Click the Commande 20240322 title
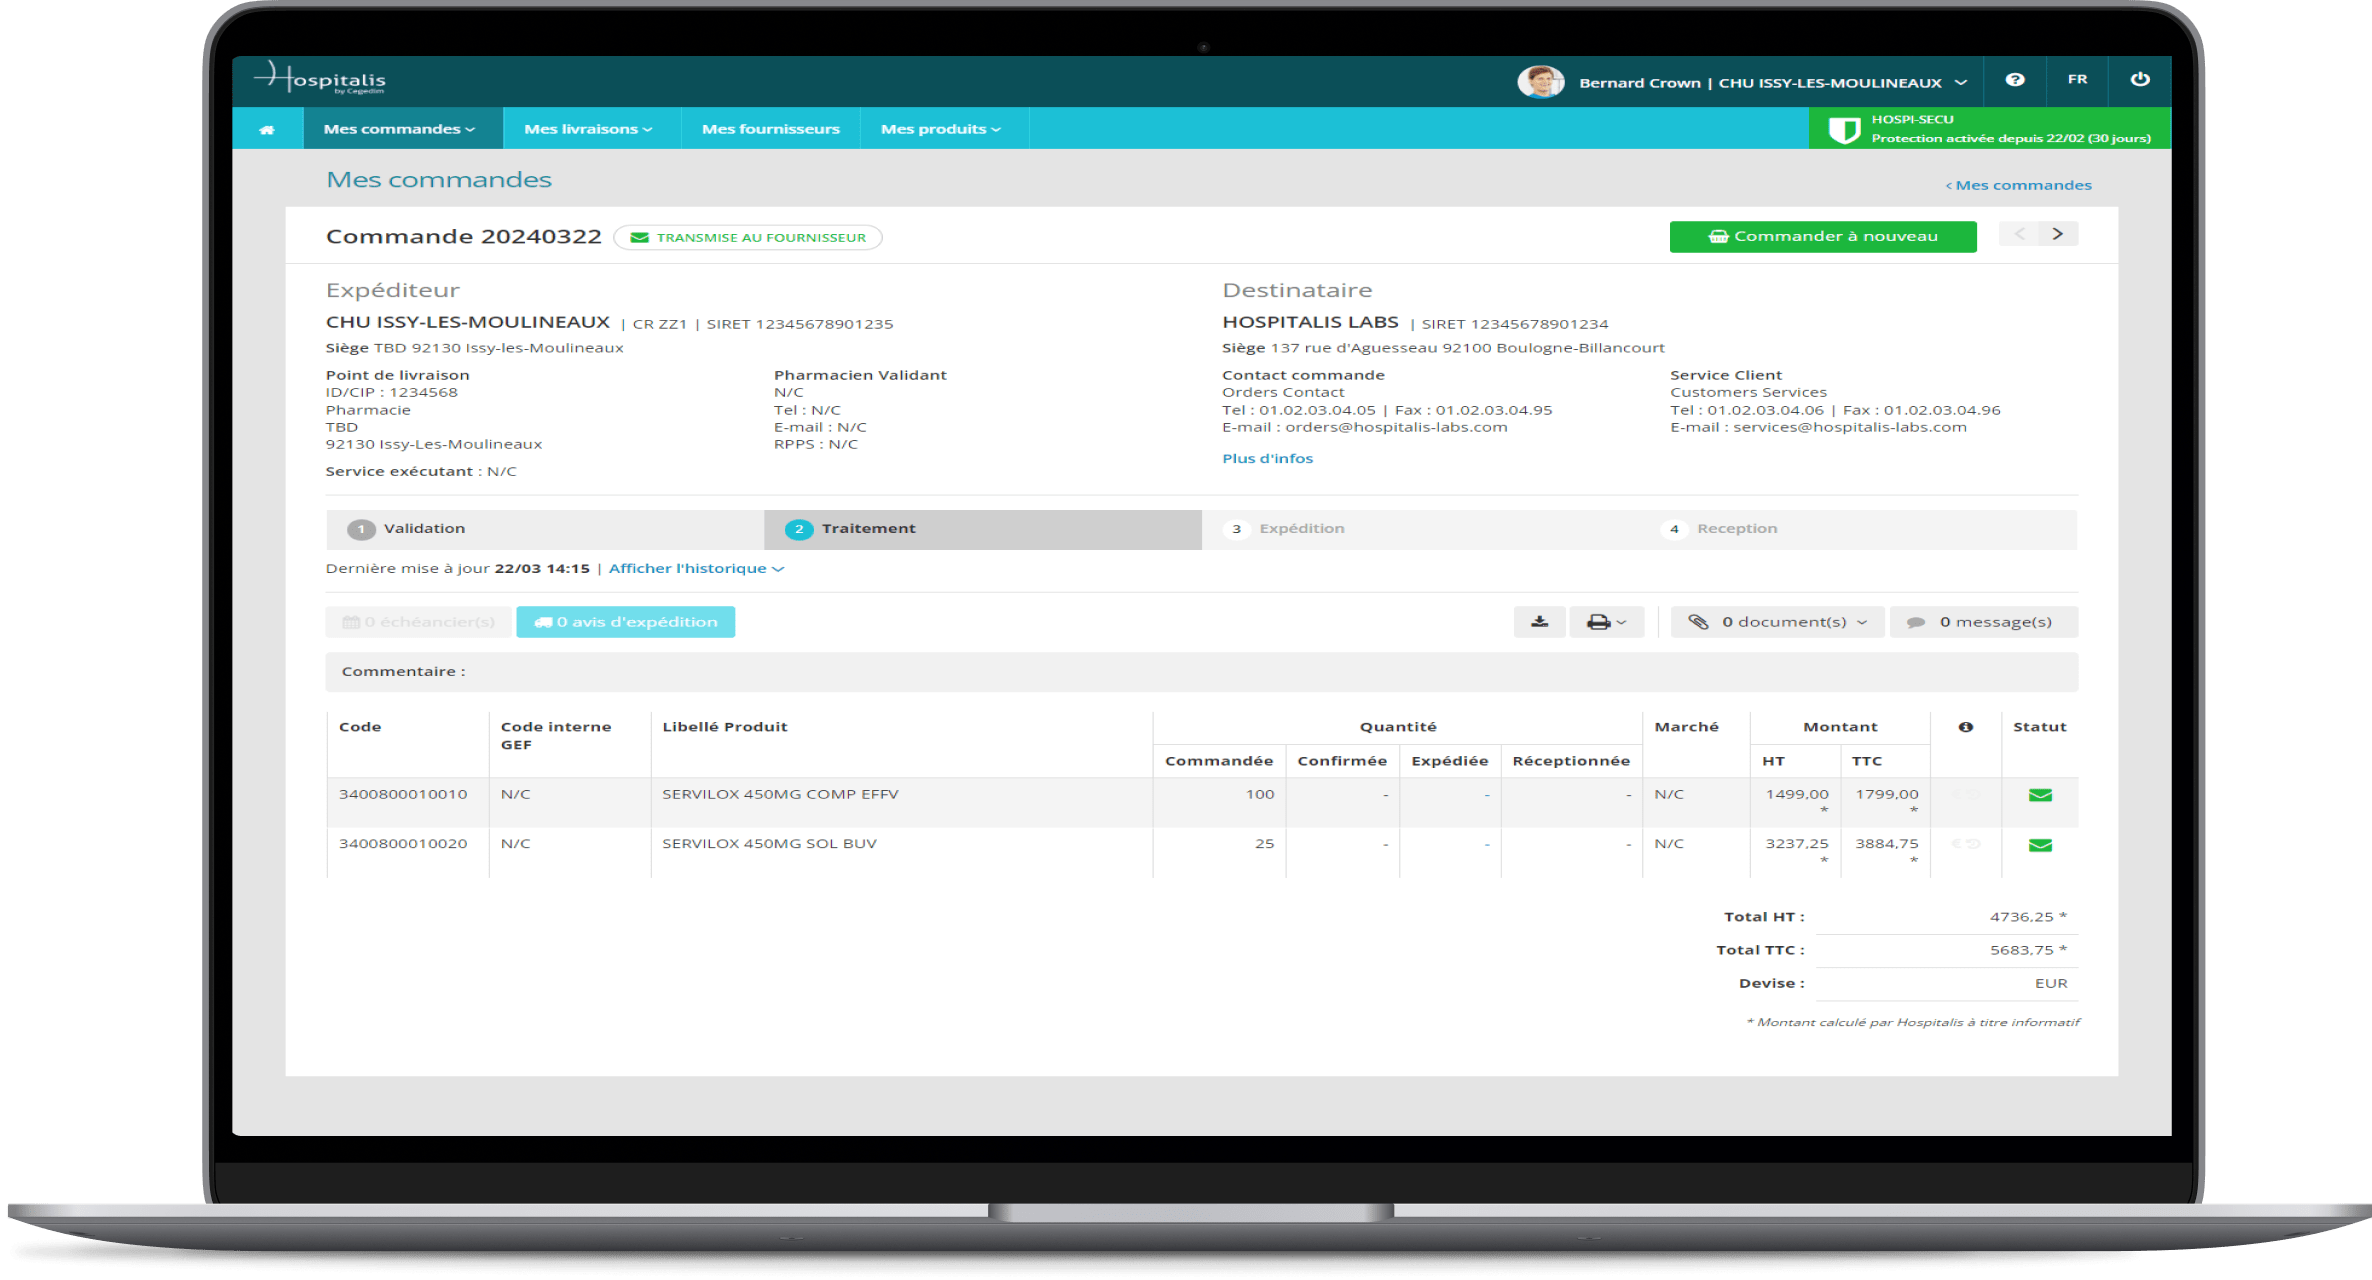2372x1280 pixels. coord(464,237)
